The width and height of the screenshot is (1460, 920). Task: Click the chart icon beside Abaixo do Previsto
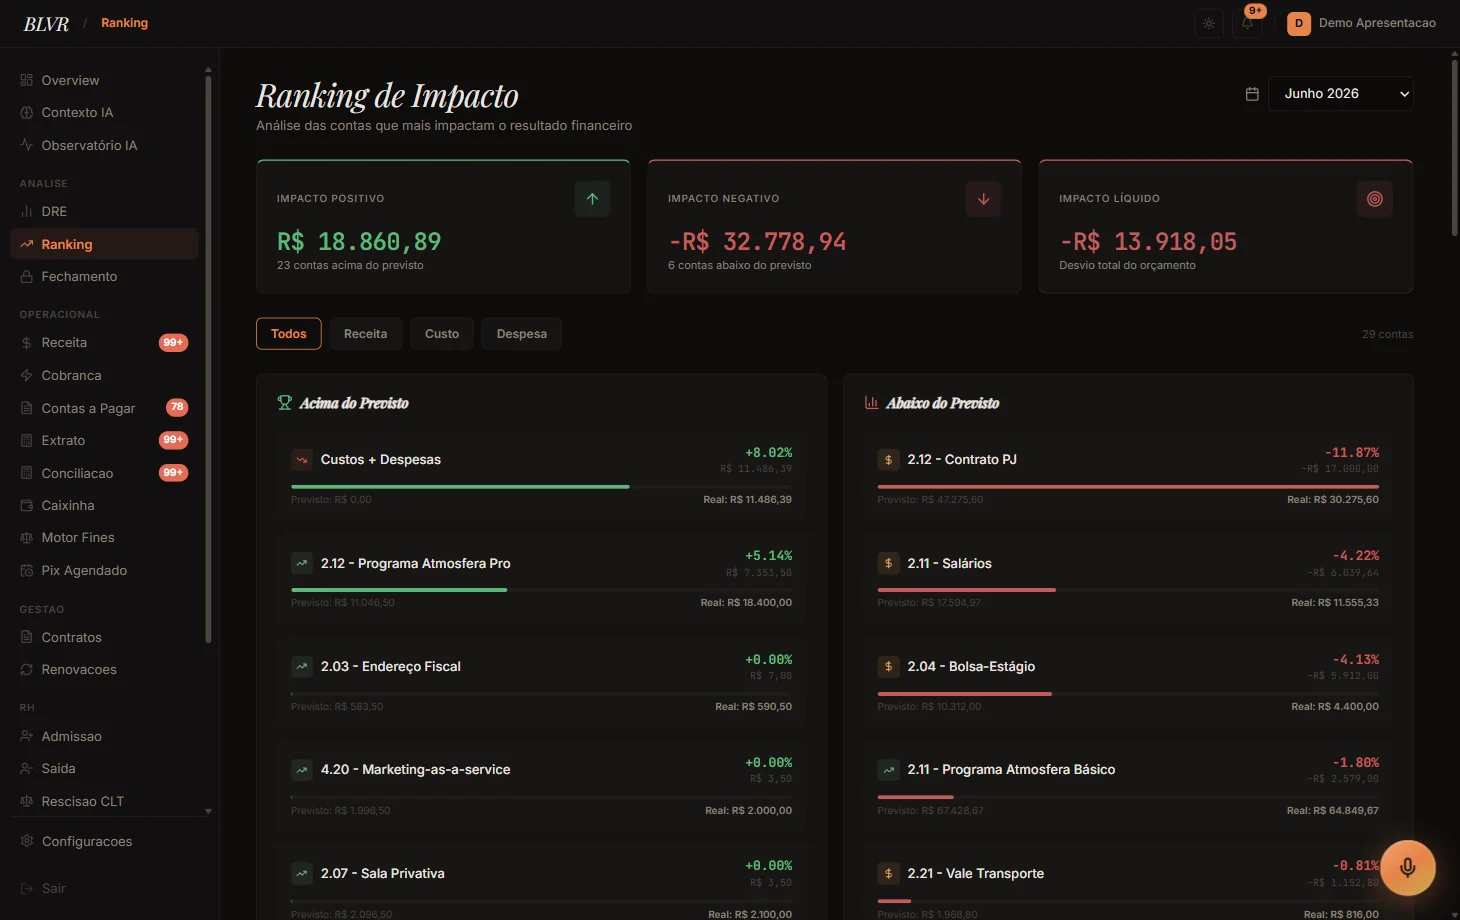[x=871, y=403]
